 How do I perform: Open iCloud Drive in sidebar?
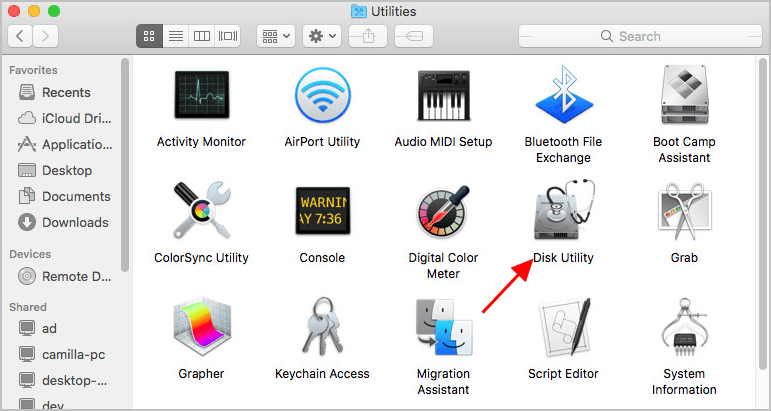point(63,118)
